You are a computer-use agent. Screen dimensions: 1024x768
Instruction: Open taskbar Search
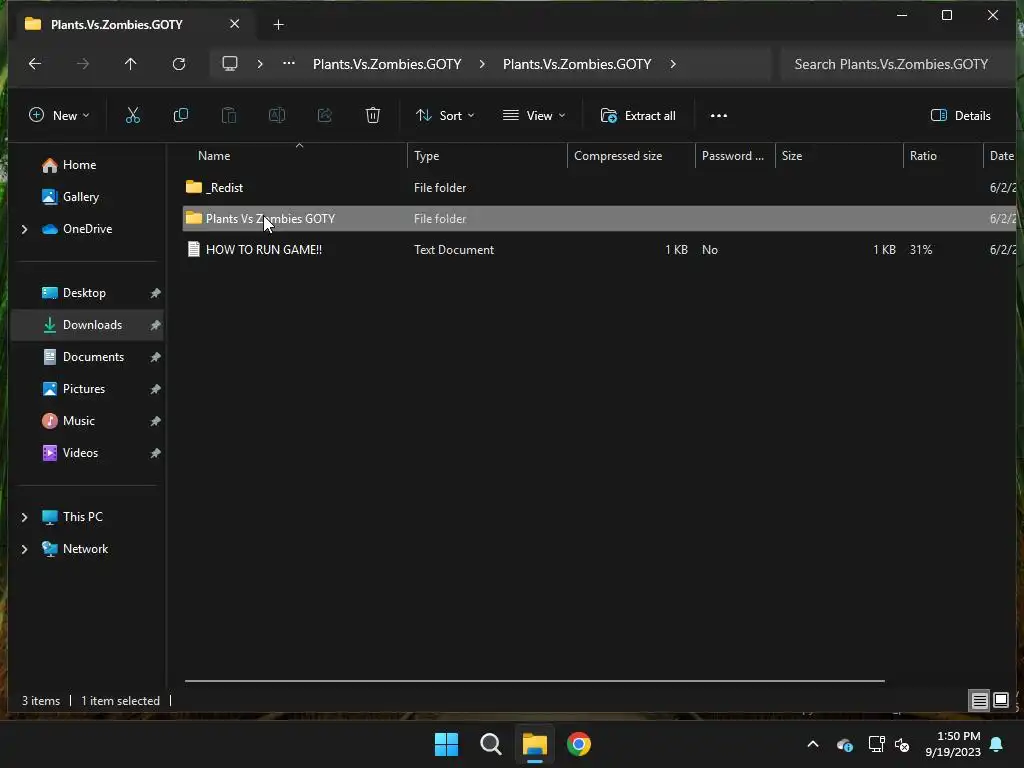(x=490, y=744)
